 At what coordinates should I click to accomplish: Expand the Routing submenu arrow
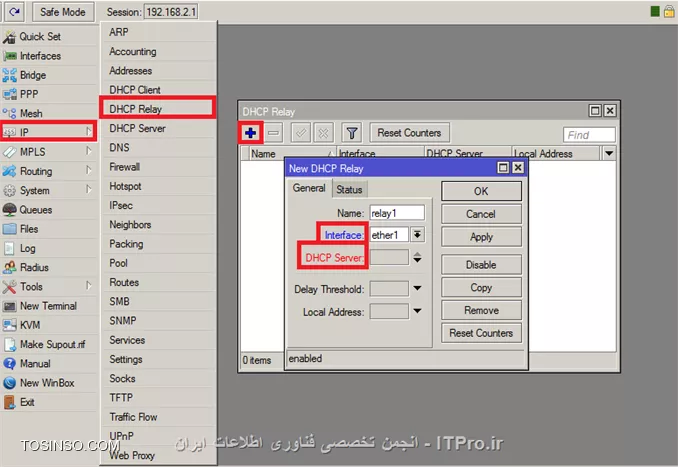pos(89,171)
